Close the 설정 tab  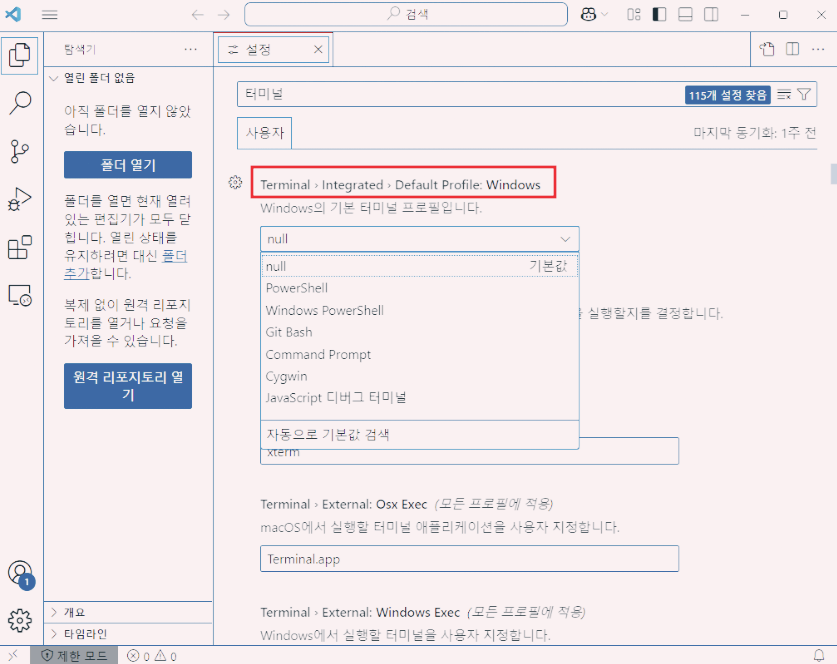(318, 49)
